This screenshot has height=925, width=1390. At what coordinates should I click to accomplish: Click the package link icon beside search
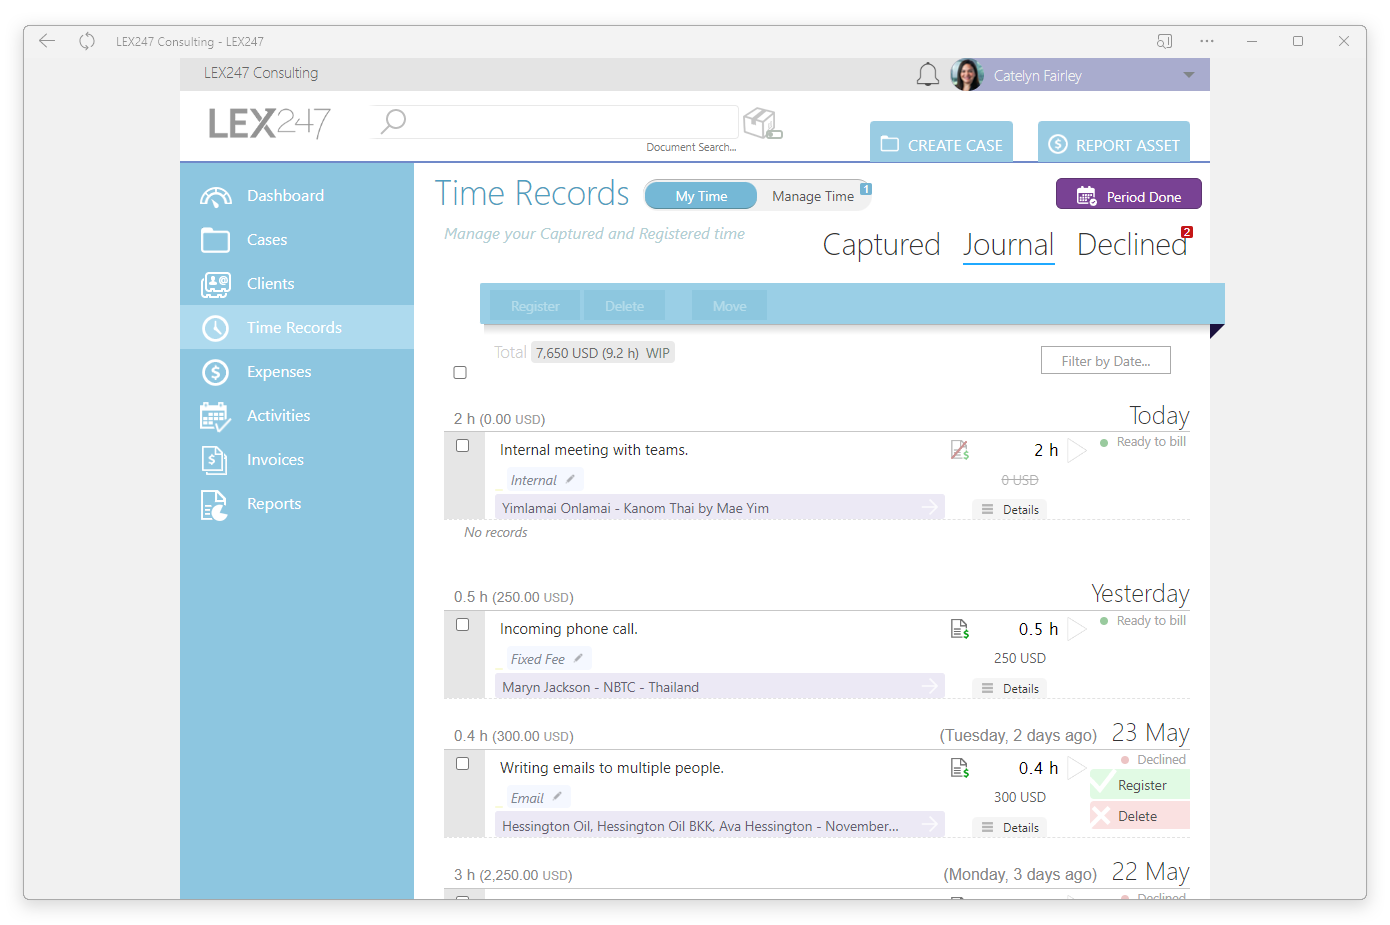click(x=763, y=124)
